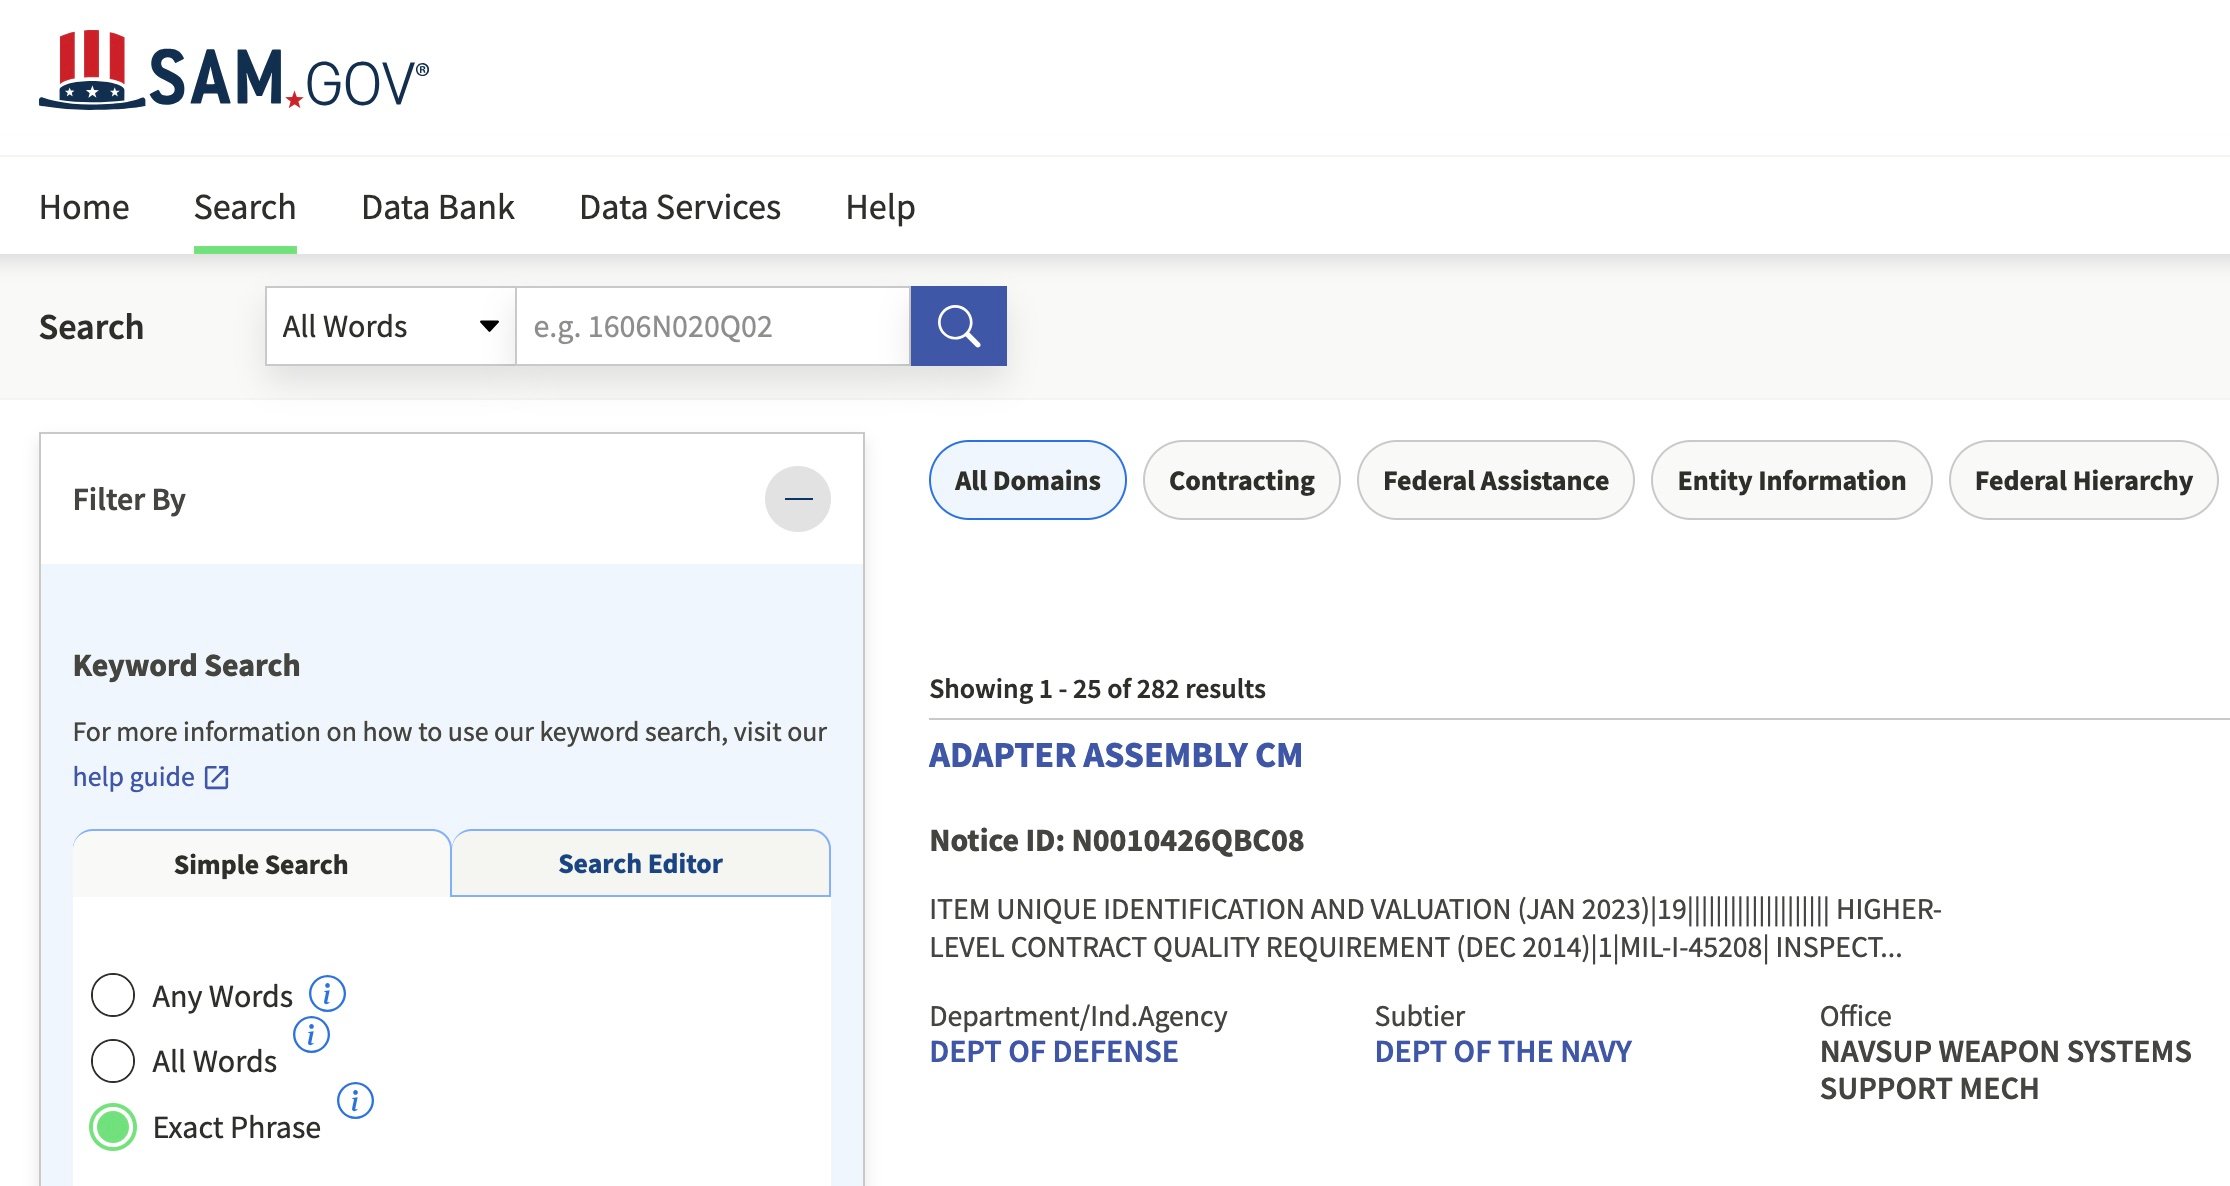Select the Any Words radio button
The width and height of the screenshot is (2230, 1186).
[x=113, y=994]
